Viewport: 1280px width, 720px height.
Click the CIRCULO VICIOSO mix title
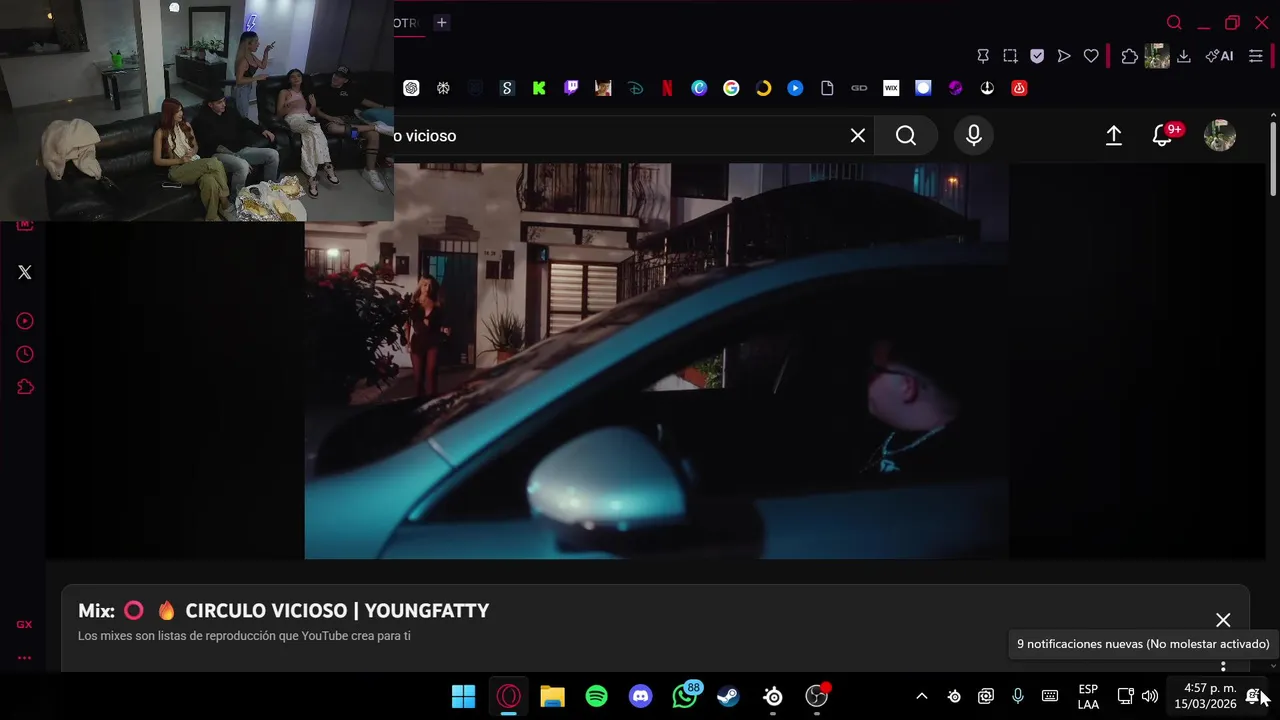pos(337,610)
